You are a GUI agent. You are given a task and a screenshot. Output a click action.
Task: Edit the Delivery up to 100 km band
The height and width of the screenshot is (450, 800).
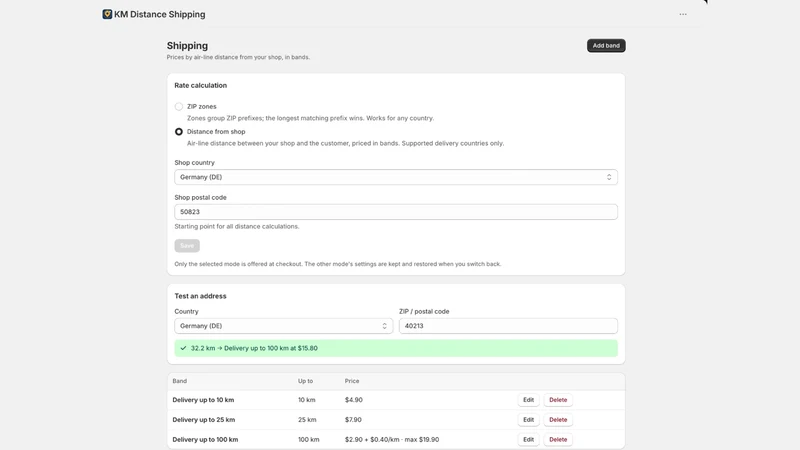528,439
